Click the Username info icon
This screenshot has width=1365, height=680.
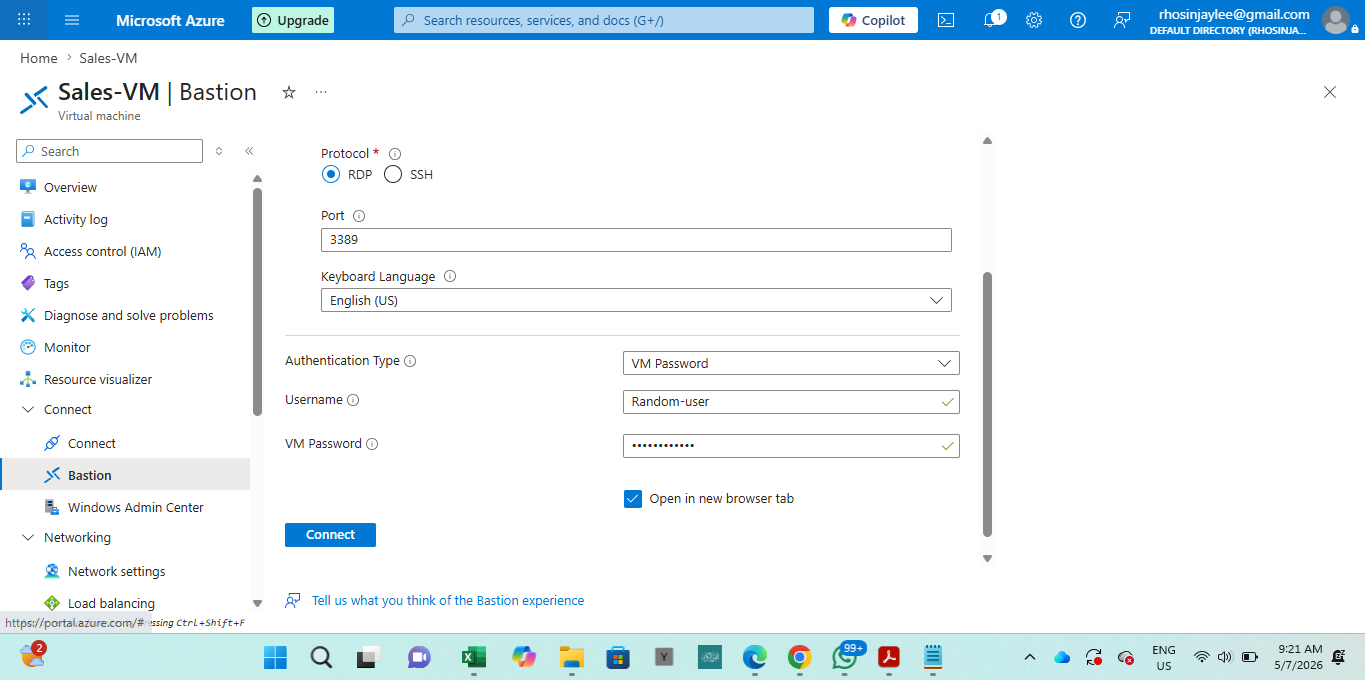pyautogui.click(x=353, y=400)
